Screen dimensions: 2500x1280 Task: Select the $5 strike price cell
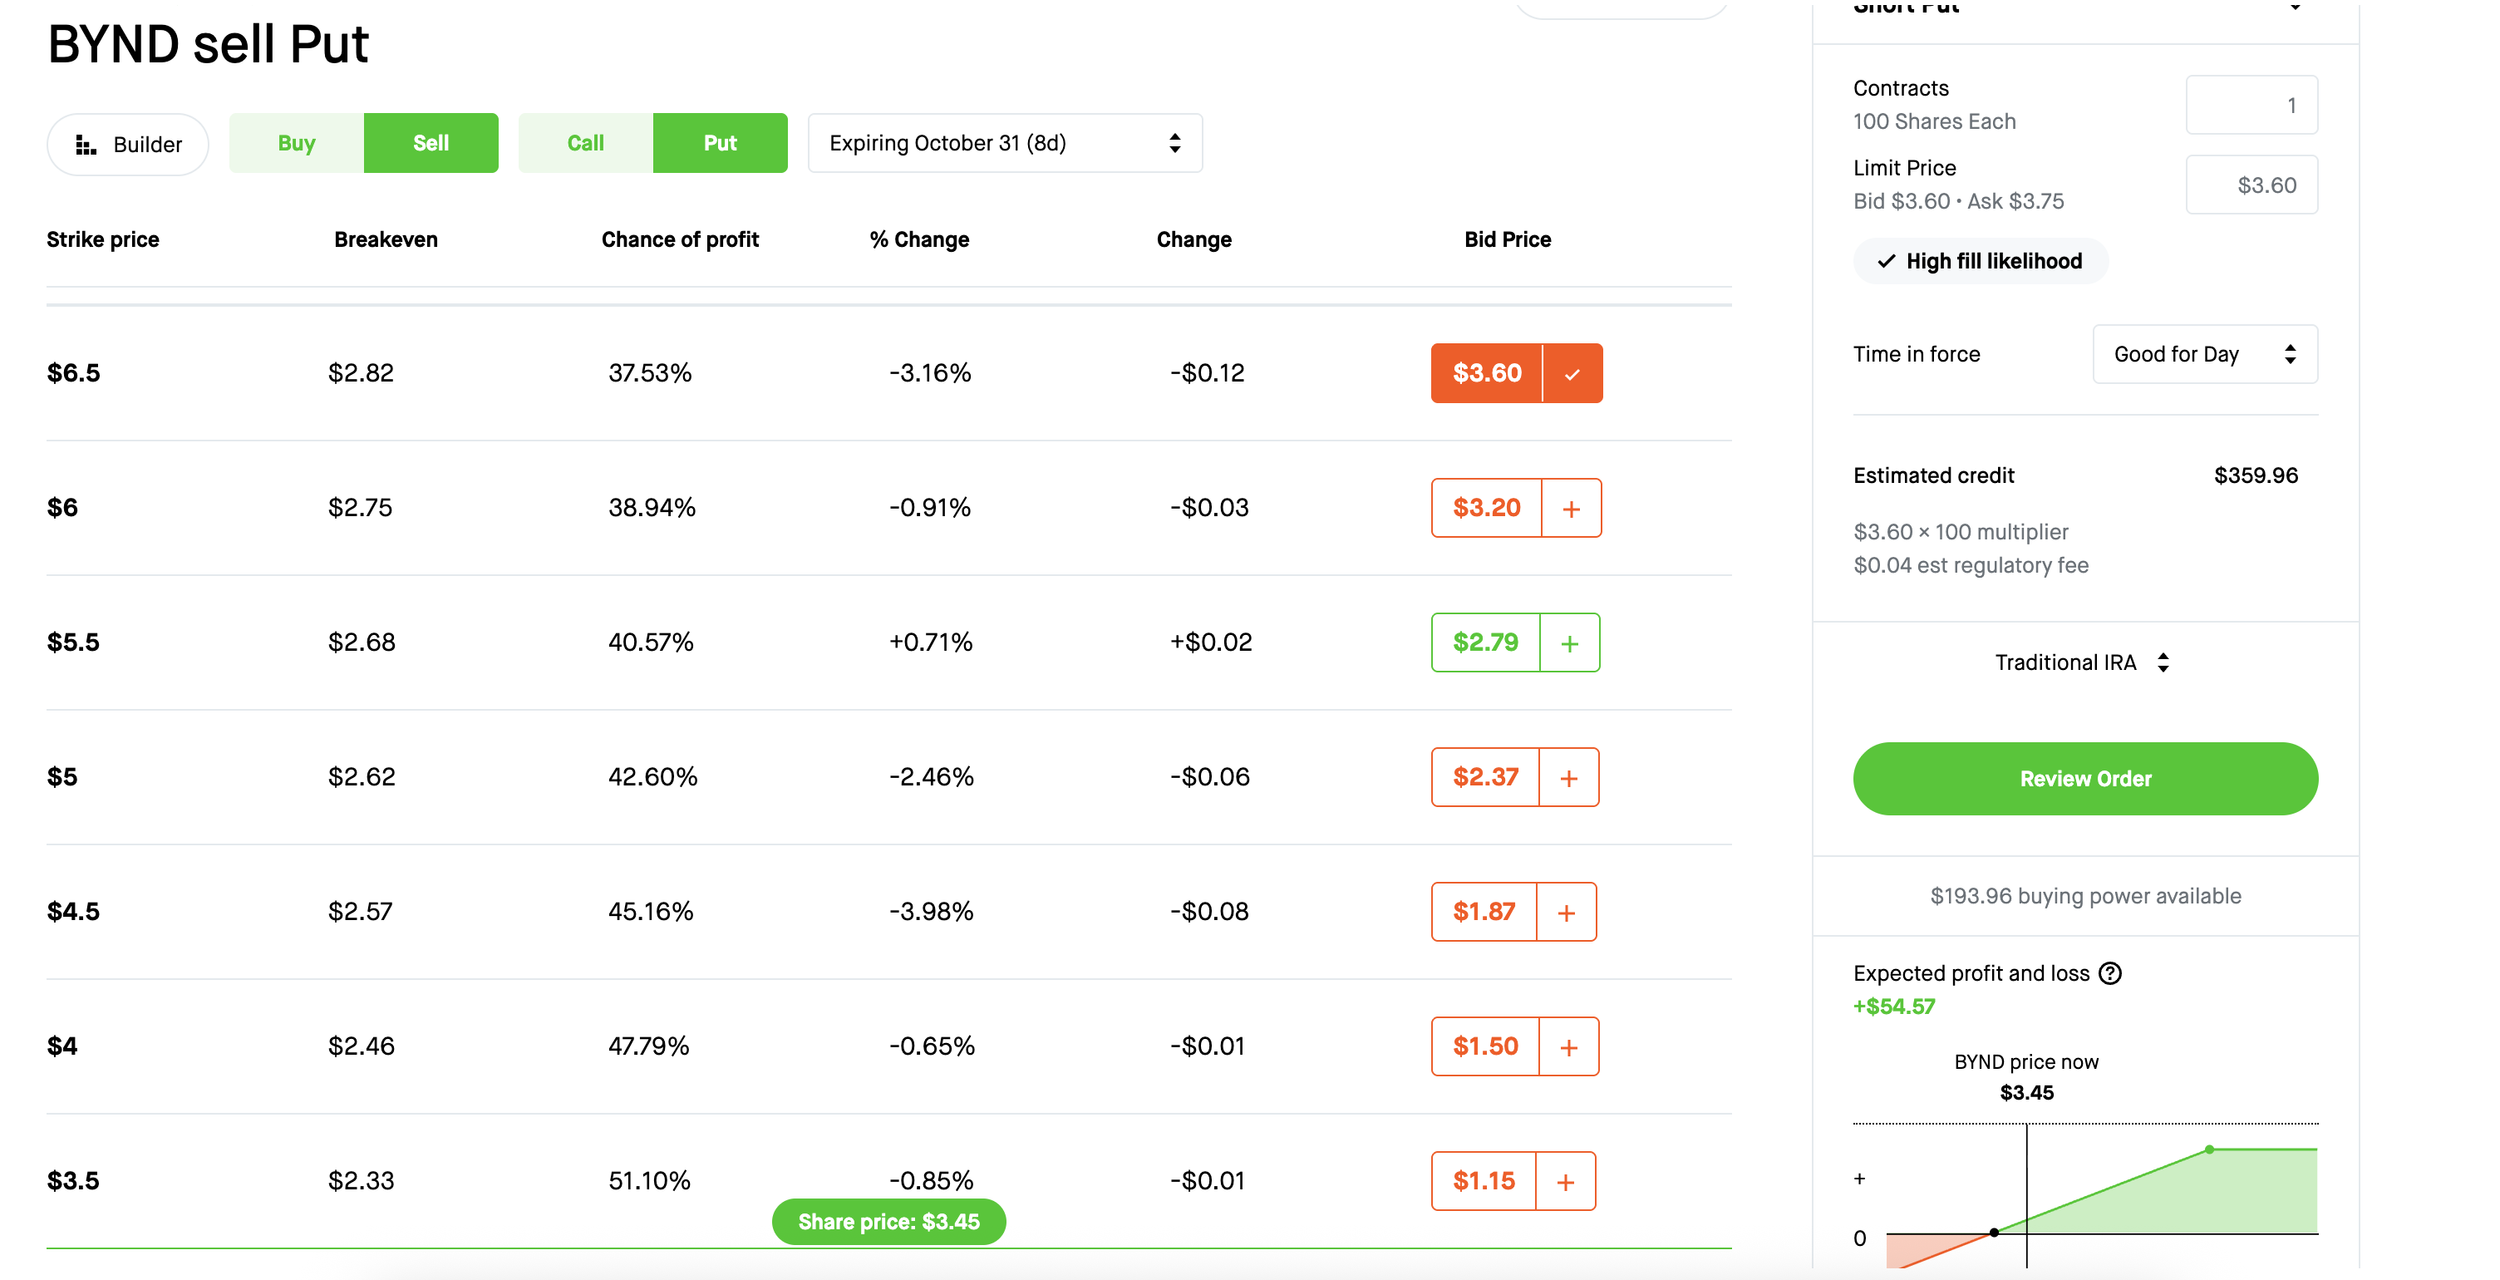point(63,777)
